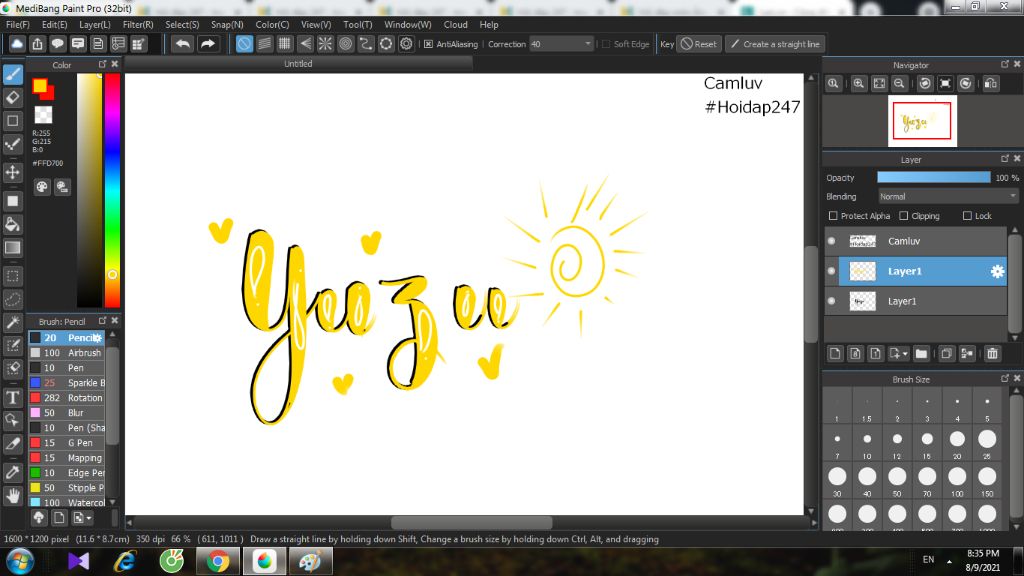Select the Airbrush brush
This screenshot has width=1024, height=576.
point(67,353)
